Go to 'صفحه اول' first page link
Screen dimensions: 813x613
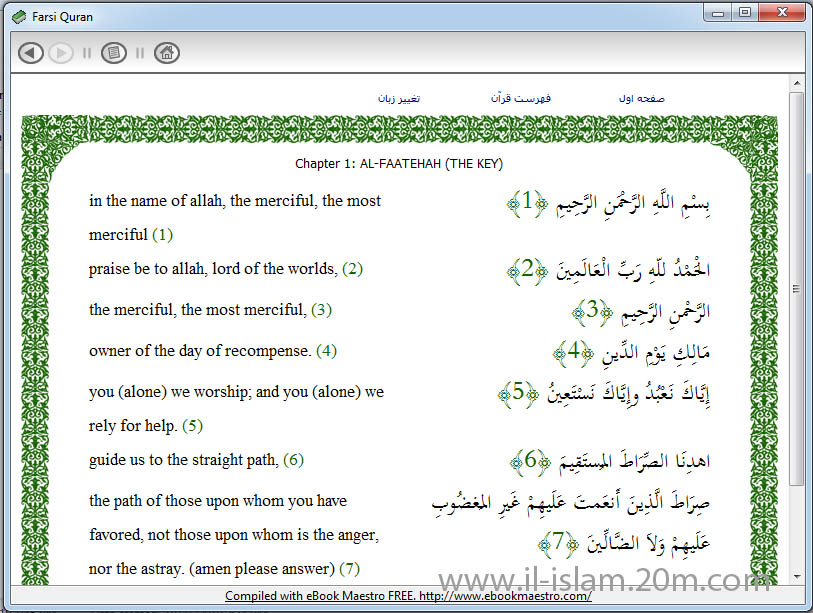click(x=641, y=99)
